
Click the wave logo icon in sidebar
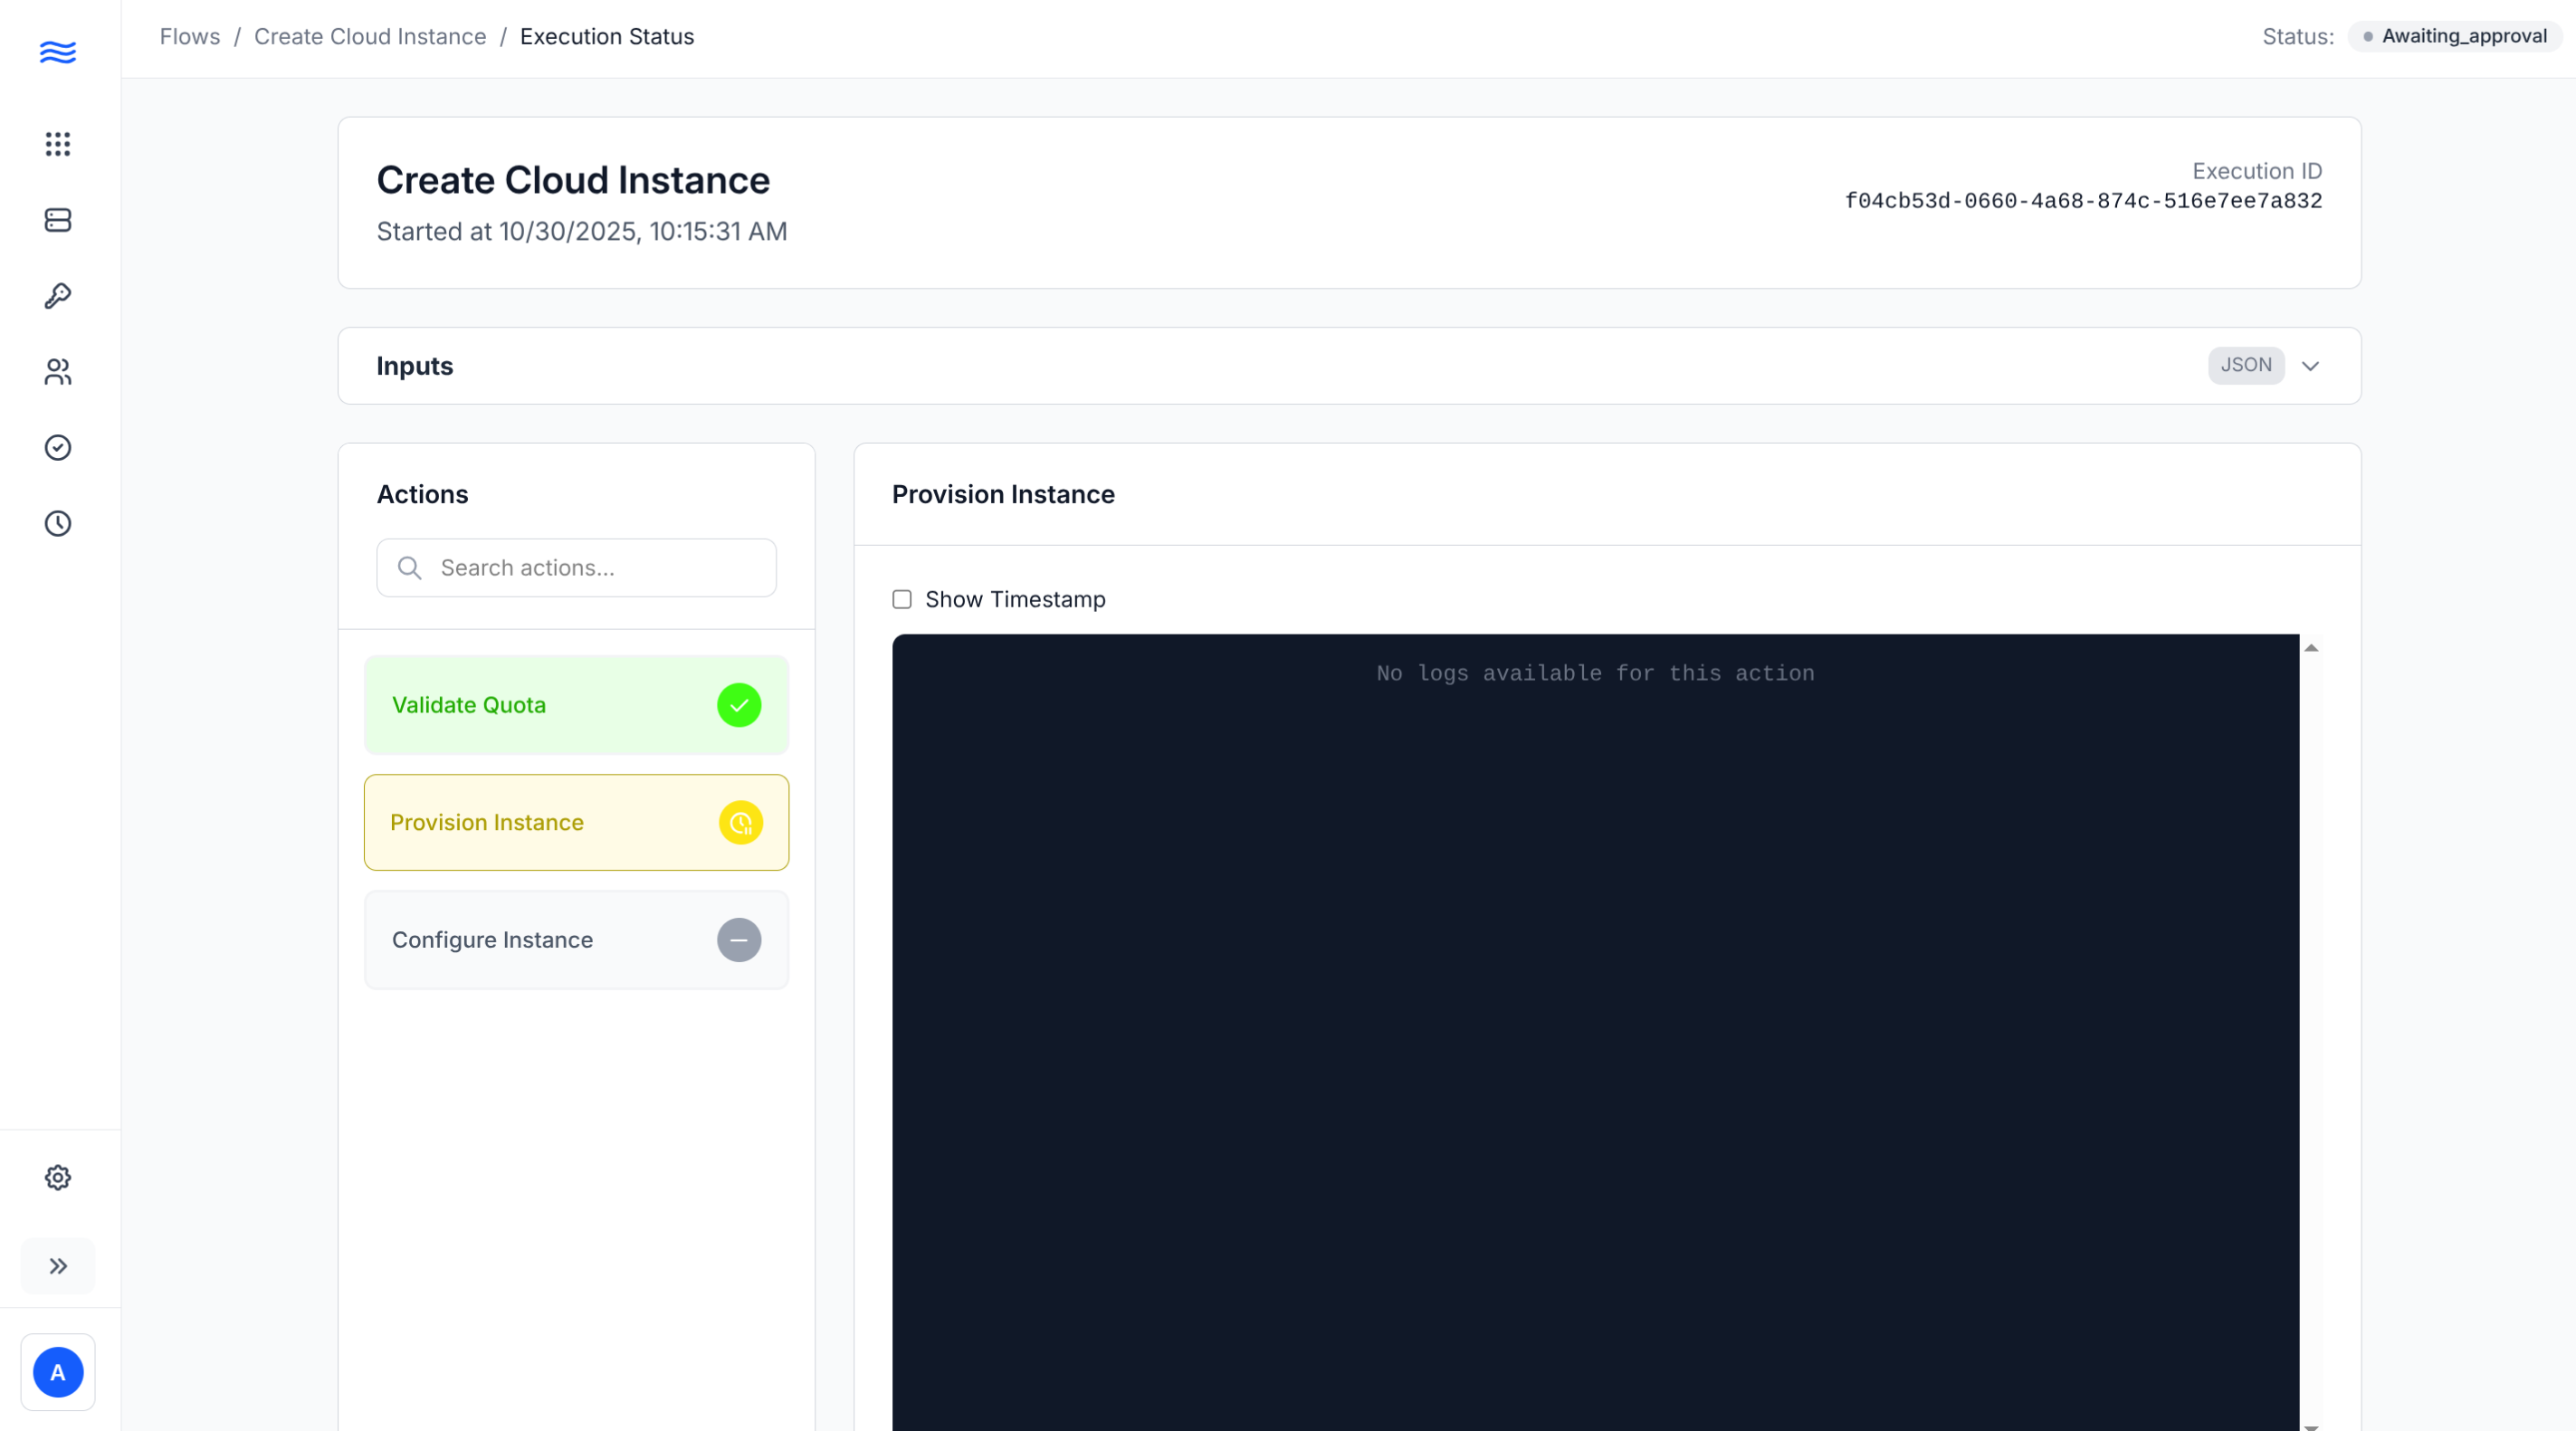coord(58,52)
